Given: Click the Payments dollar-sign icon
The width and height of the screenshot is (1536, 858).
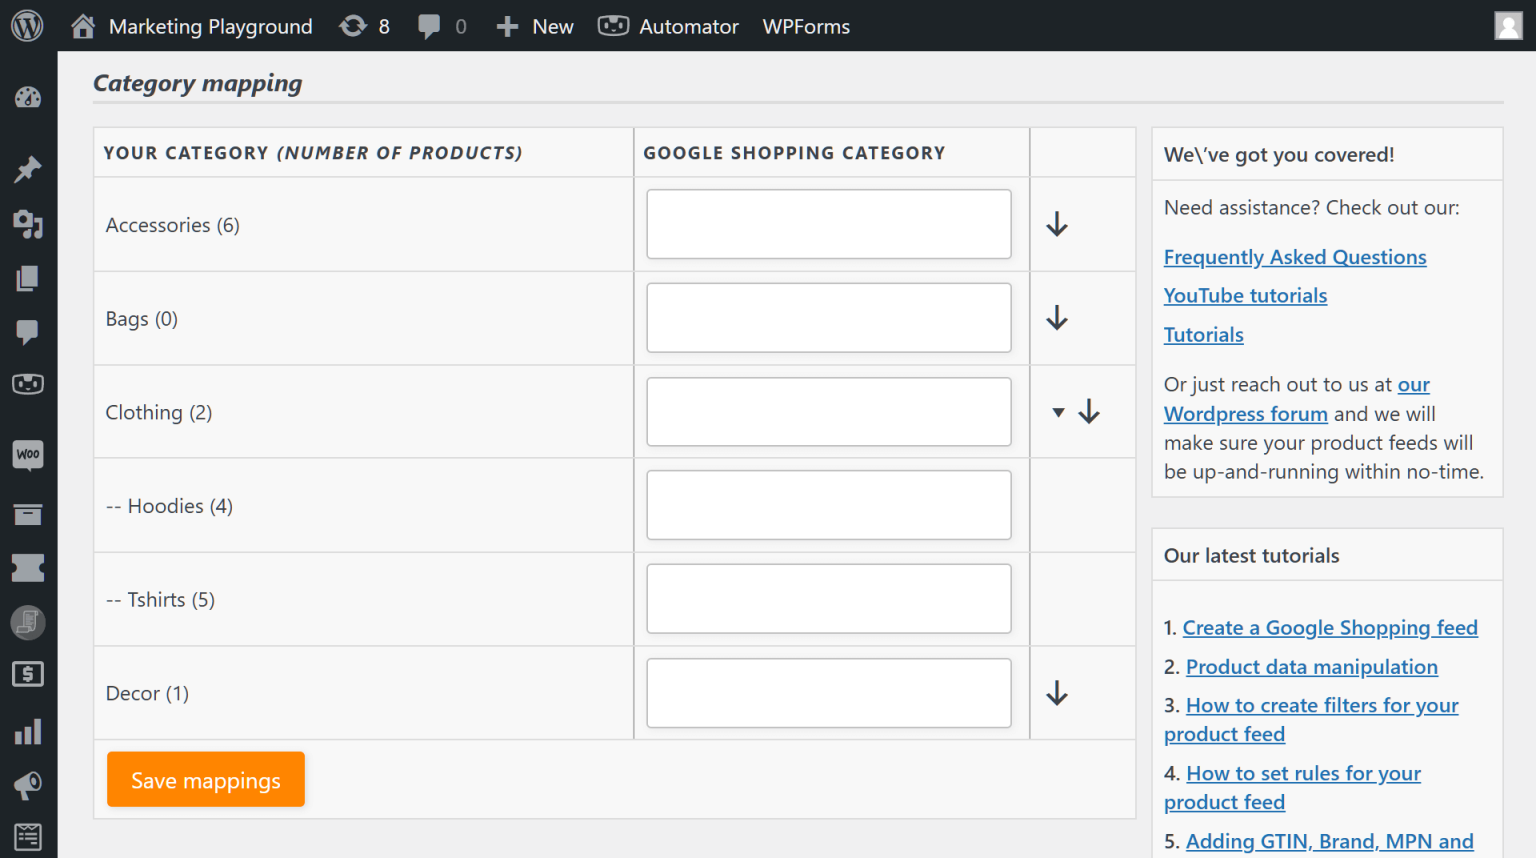Looking at the screenshot, I should point(28,674).
